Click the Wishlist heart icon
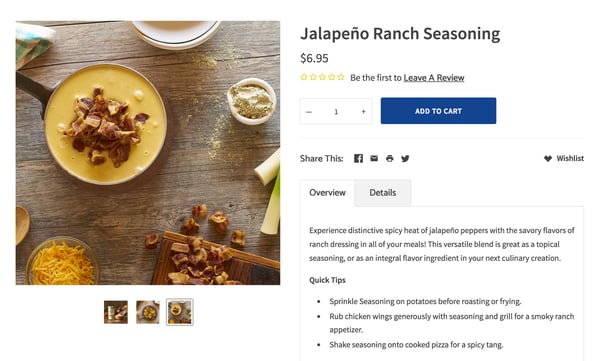The height and width of the screenshot is (361, 600). coord(548,158)
